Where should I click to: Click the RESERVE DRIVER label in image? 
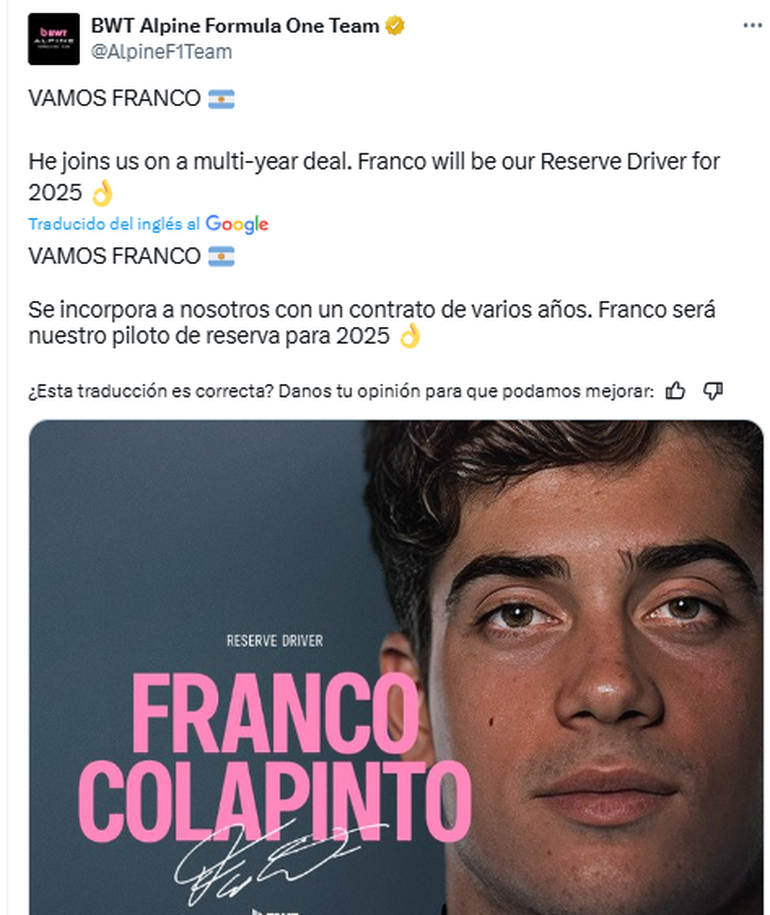[x=275, y=641]
